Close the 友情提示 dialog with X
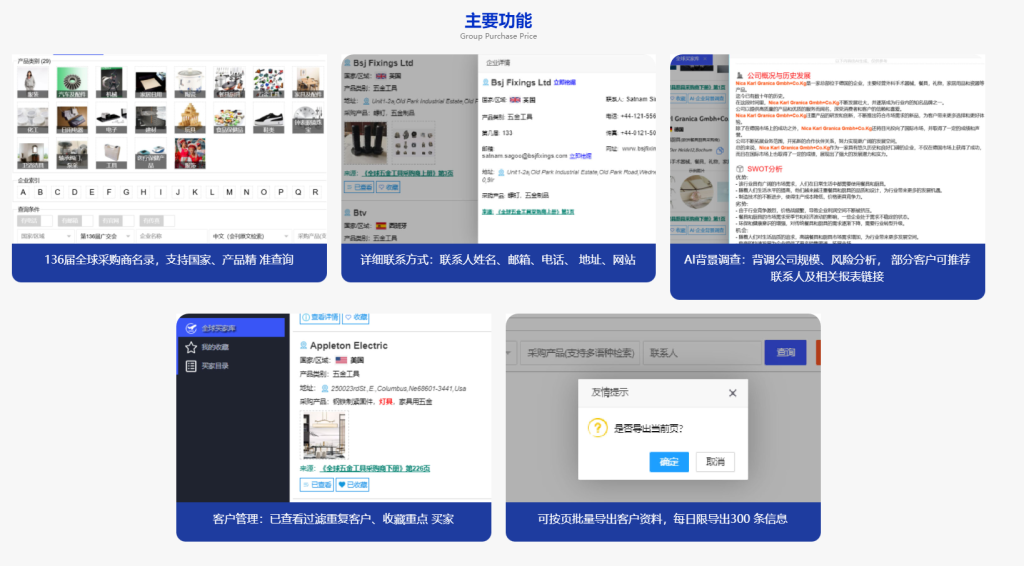The image size is (1024, 566). [731, 393]
